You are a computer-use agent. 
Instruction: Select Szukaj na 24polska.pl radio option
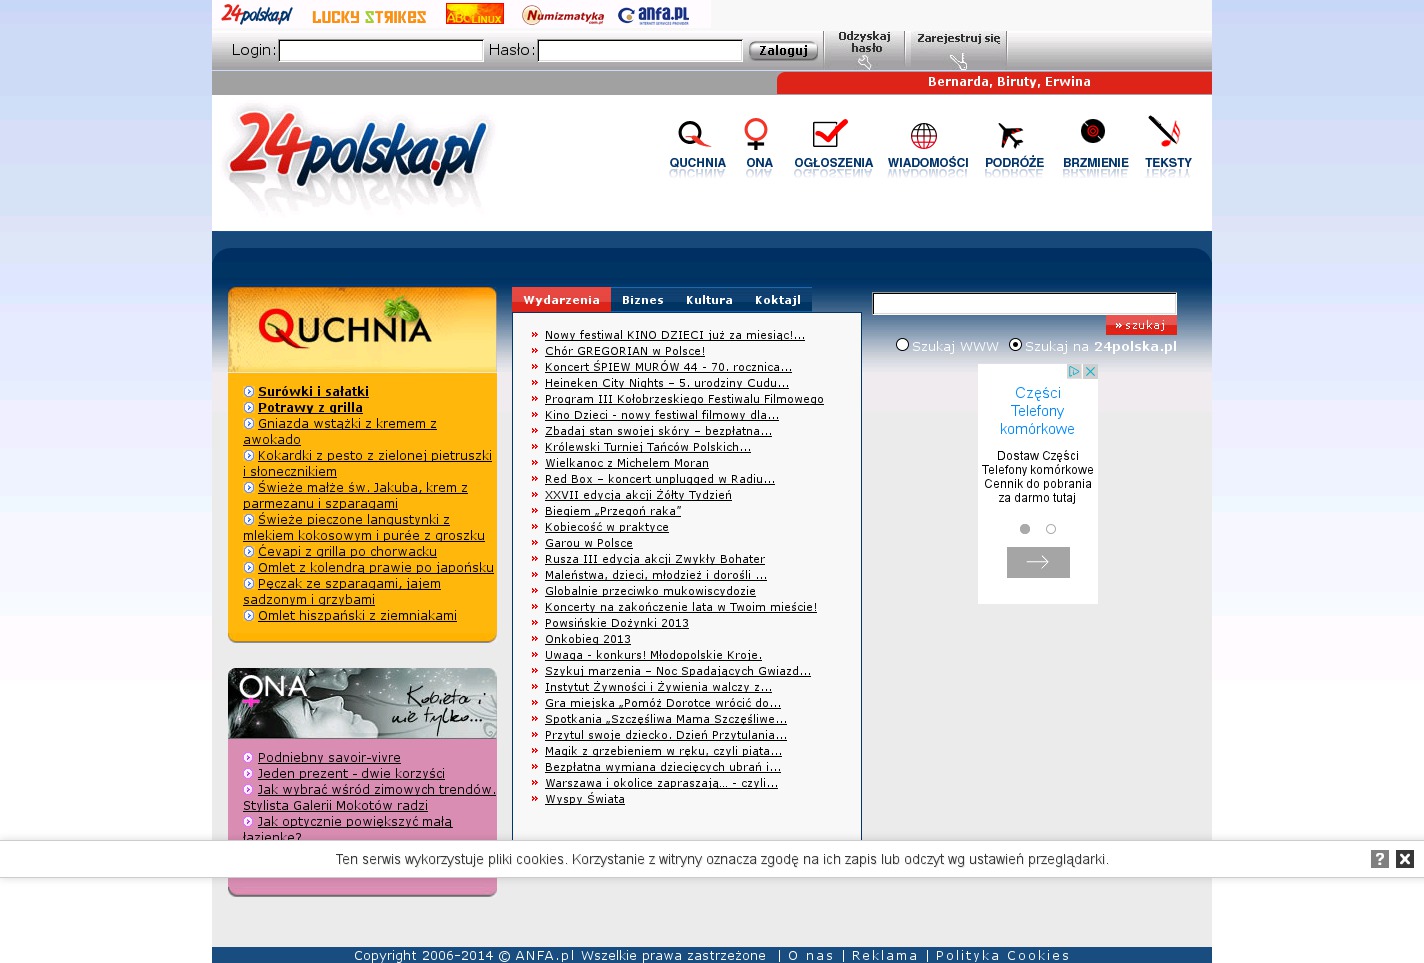(1016, 345)
